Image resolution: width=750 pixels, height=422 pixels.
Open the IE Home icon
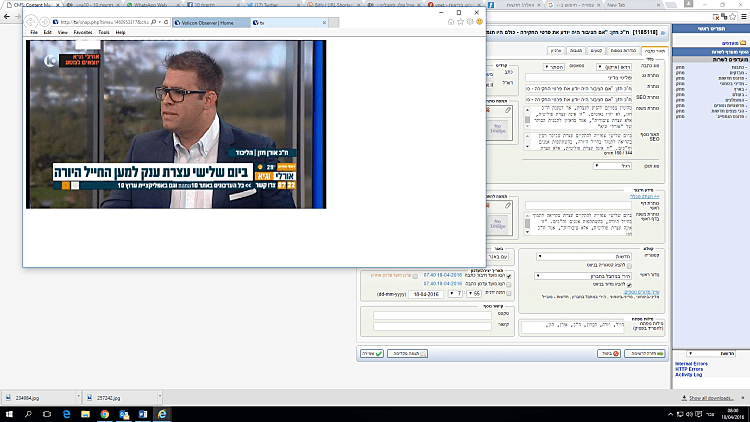pyautogui.click(x=452, y=21)
